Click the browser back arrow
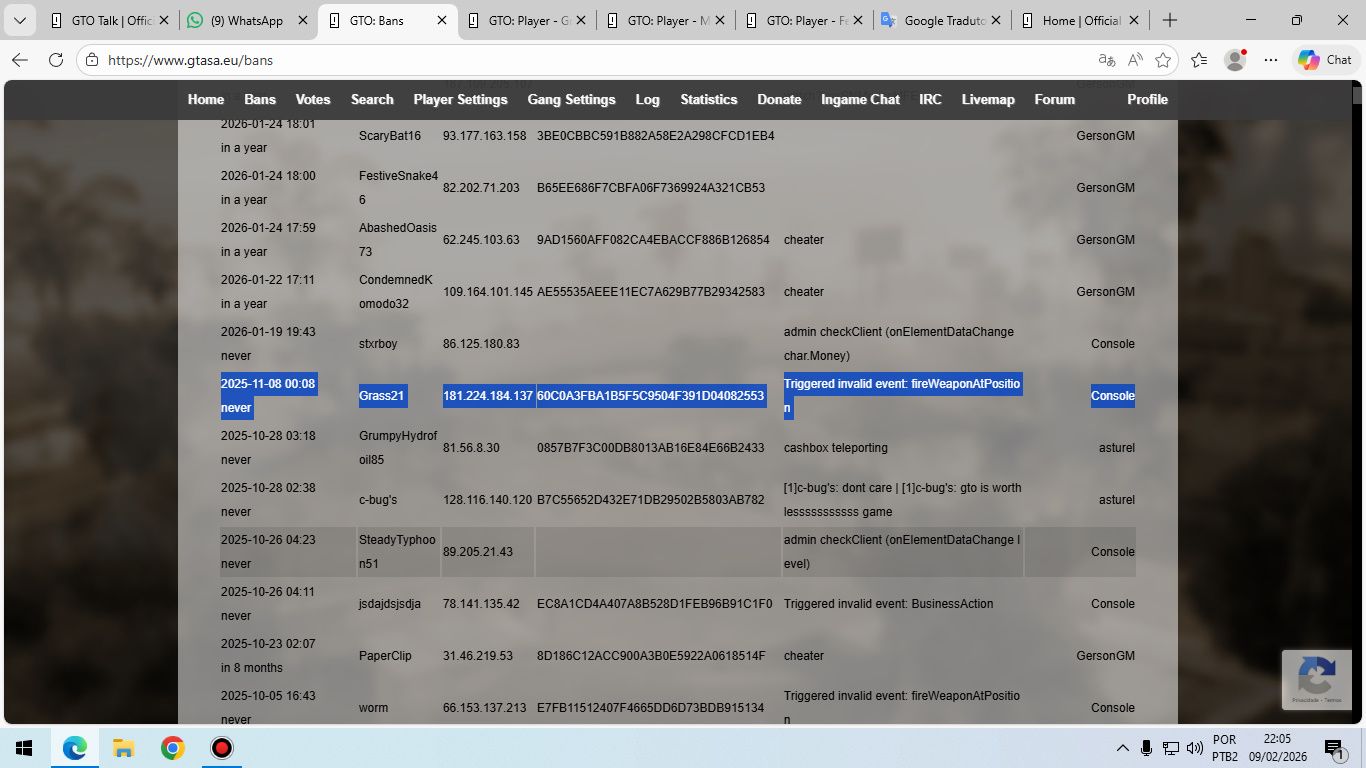This screenshot has width=1366, height=768. point(20,60)
